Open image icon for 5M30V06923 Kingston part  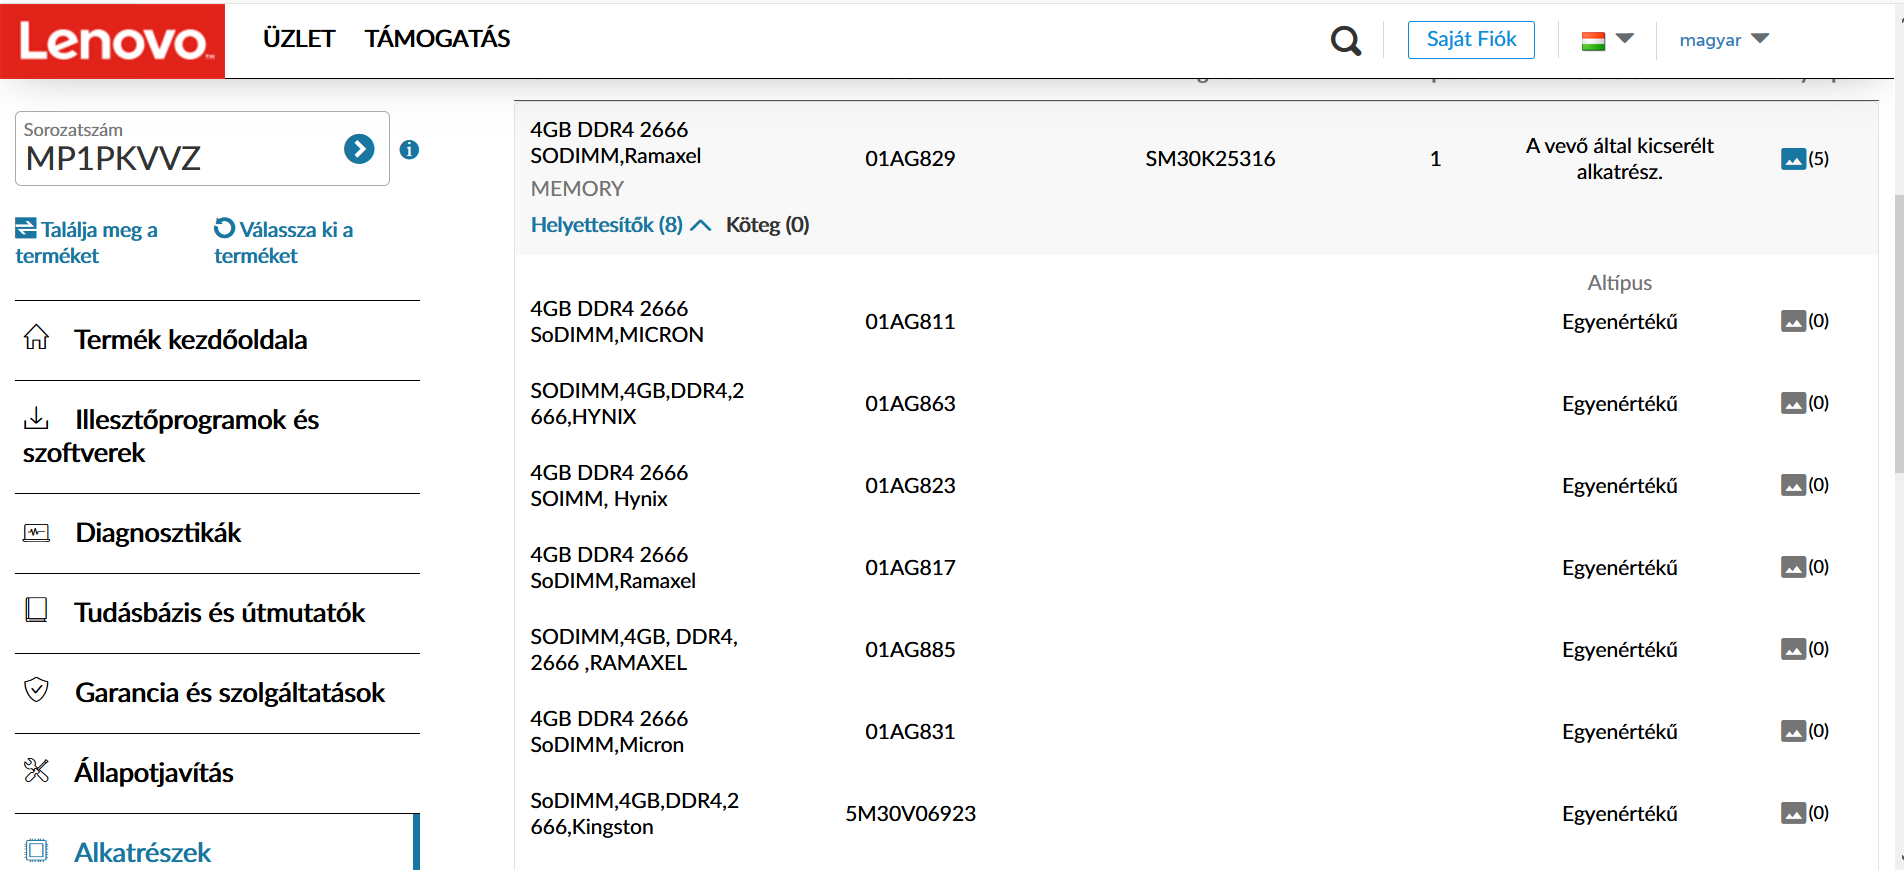click(x=1804, y=813)
